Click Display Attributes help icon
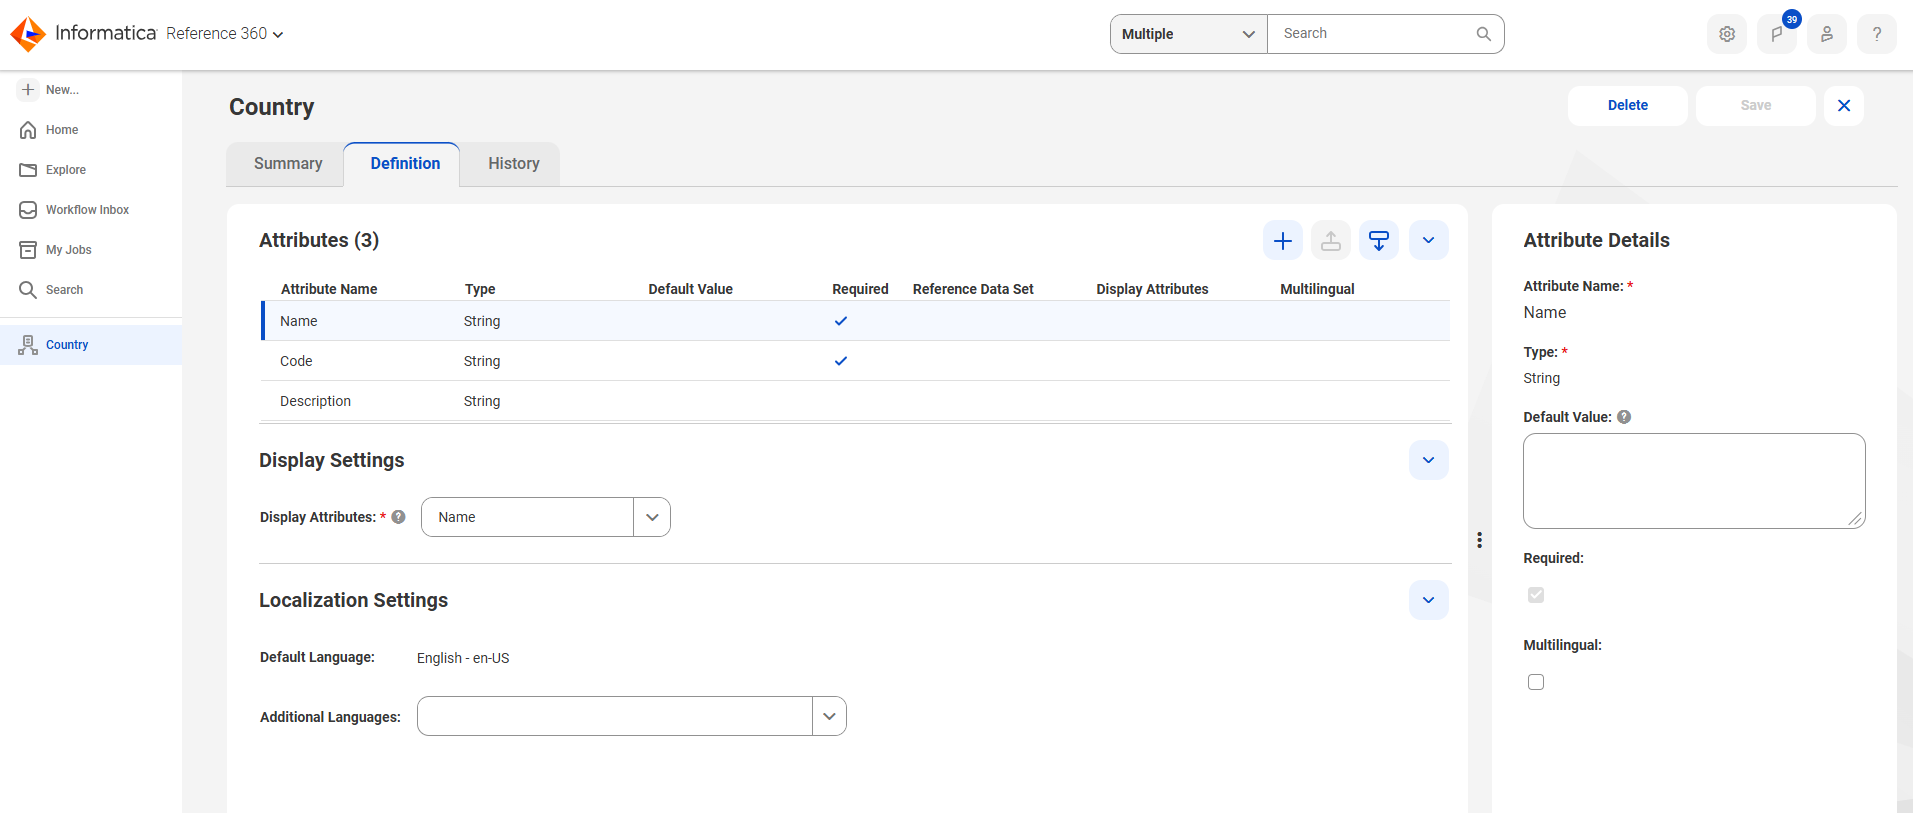This screenshot has height=813, width=1913. [398, 517]
